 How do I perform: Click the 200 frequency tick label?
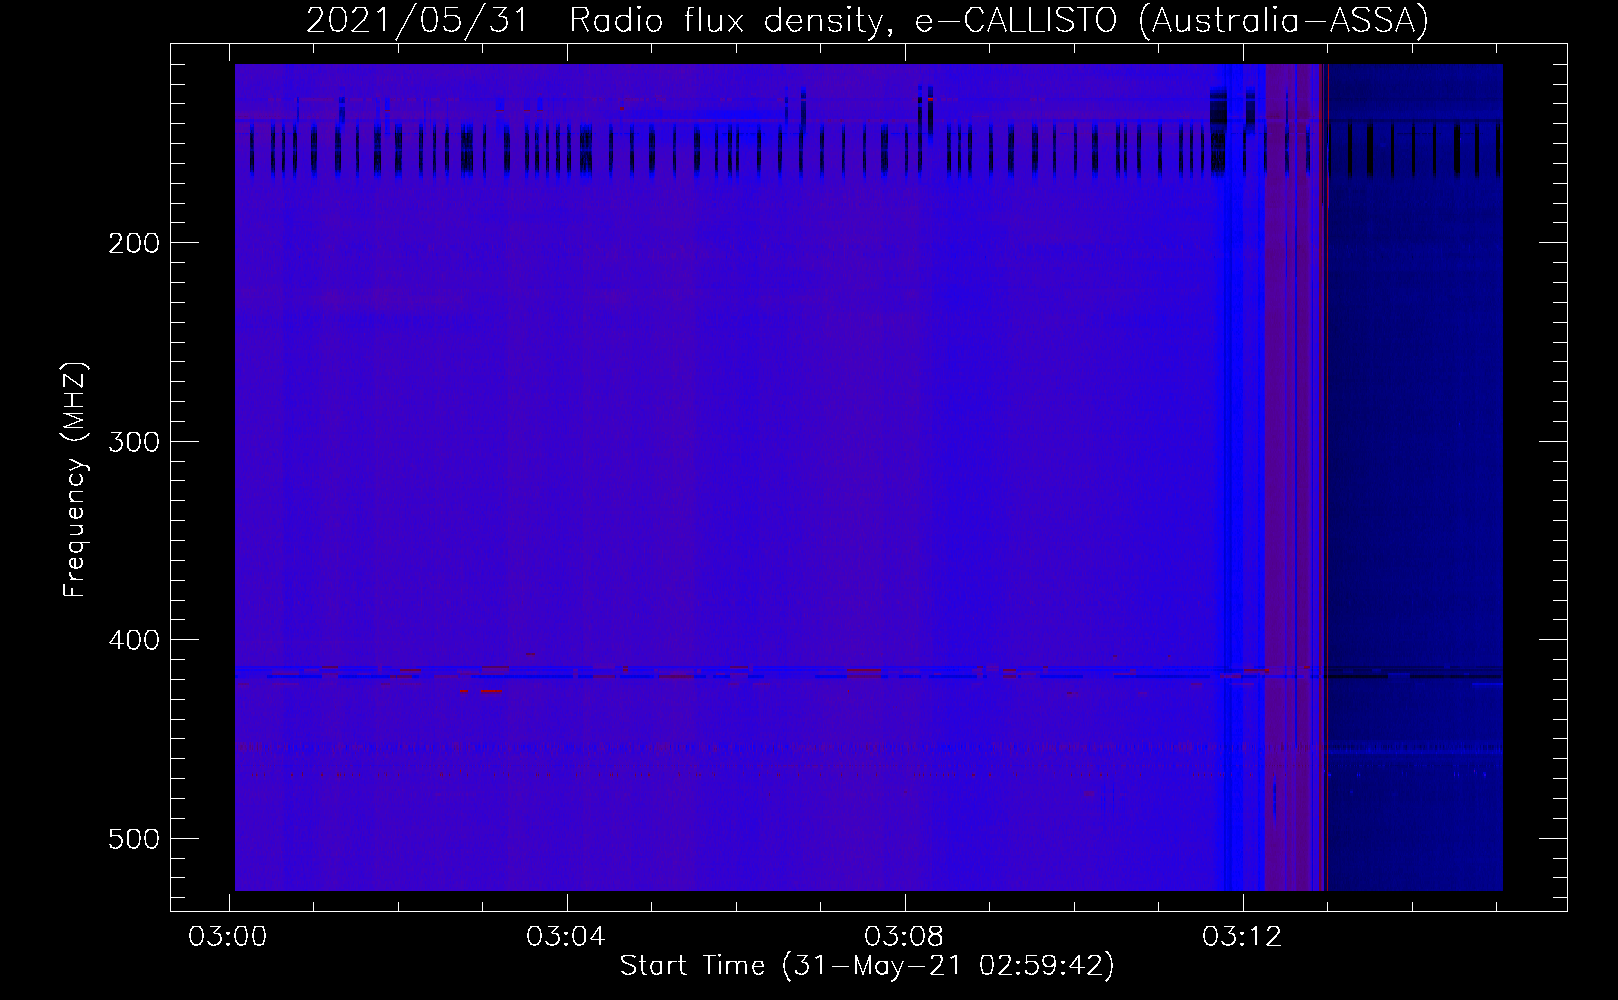(133, 243)
